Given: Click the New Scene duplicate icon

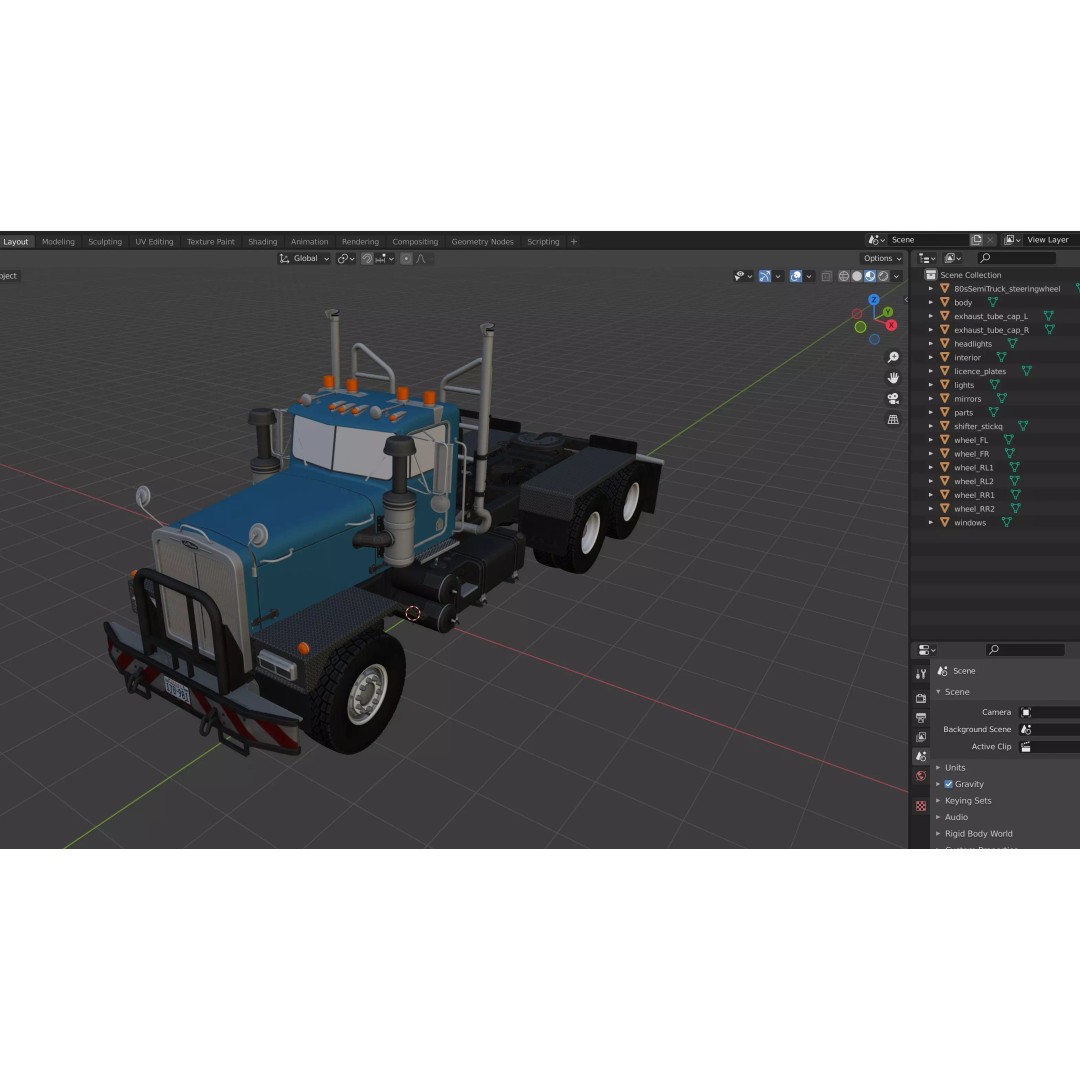Looking at the screenshot, I should pos(976,240).
